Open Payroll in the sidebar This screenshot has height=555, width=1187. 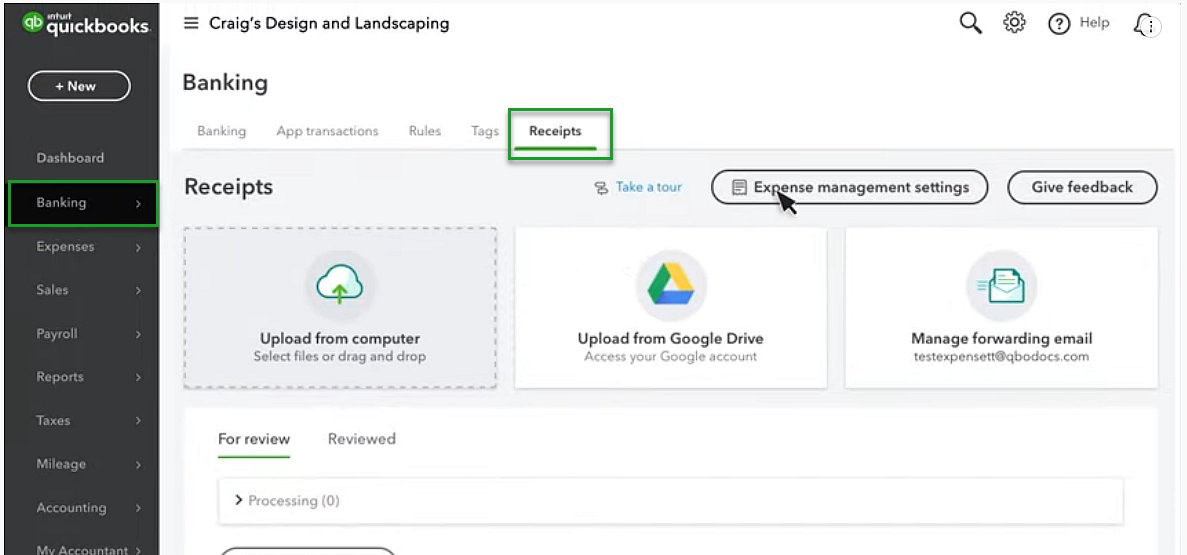click(57, 334)
